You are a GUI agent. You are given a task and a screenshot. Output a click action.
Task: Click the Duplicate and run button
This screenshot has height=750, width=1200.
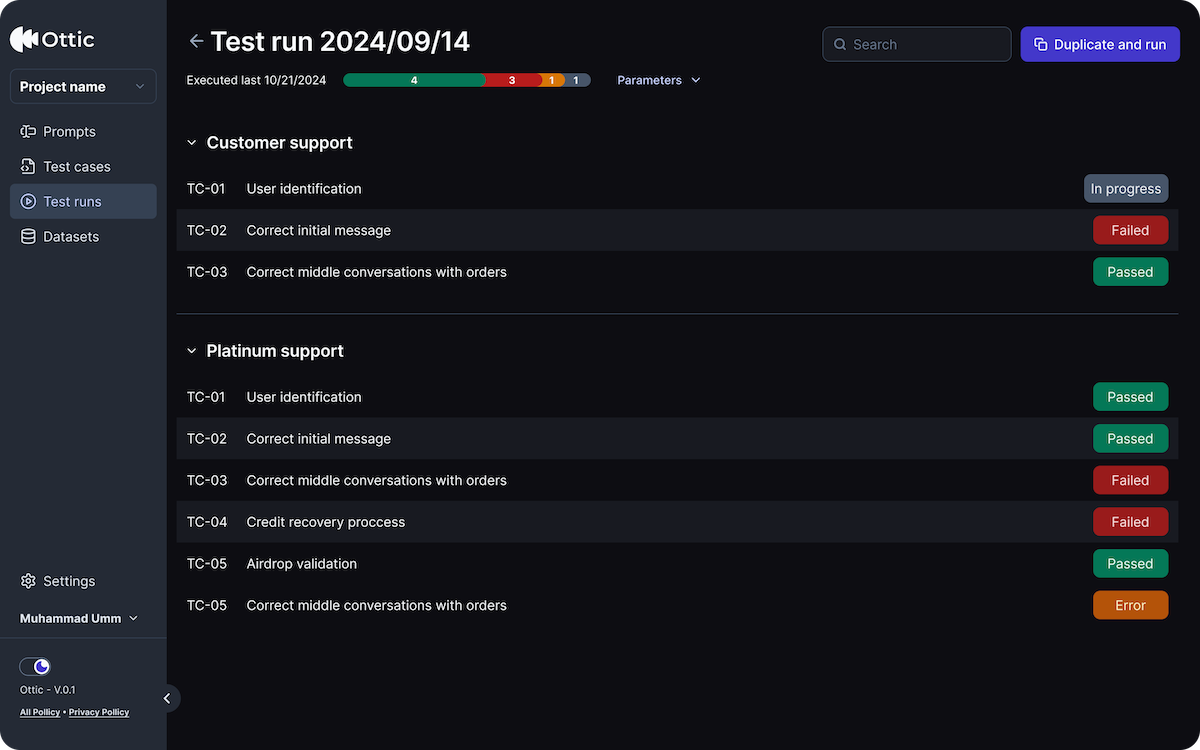pyautogui.click(x=1100, y=45)
